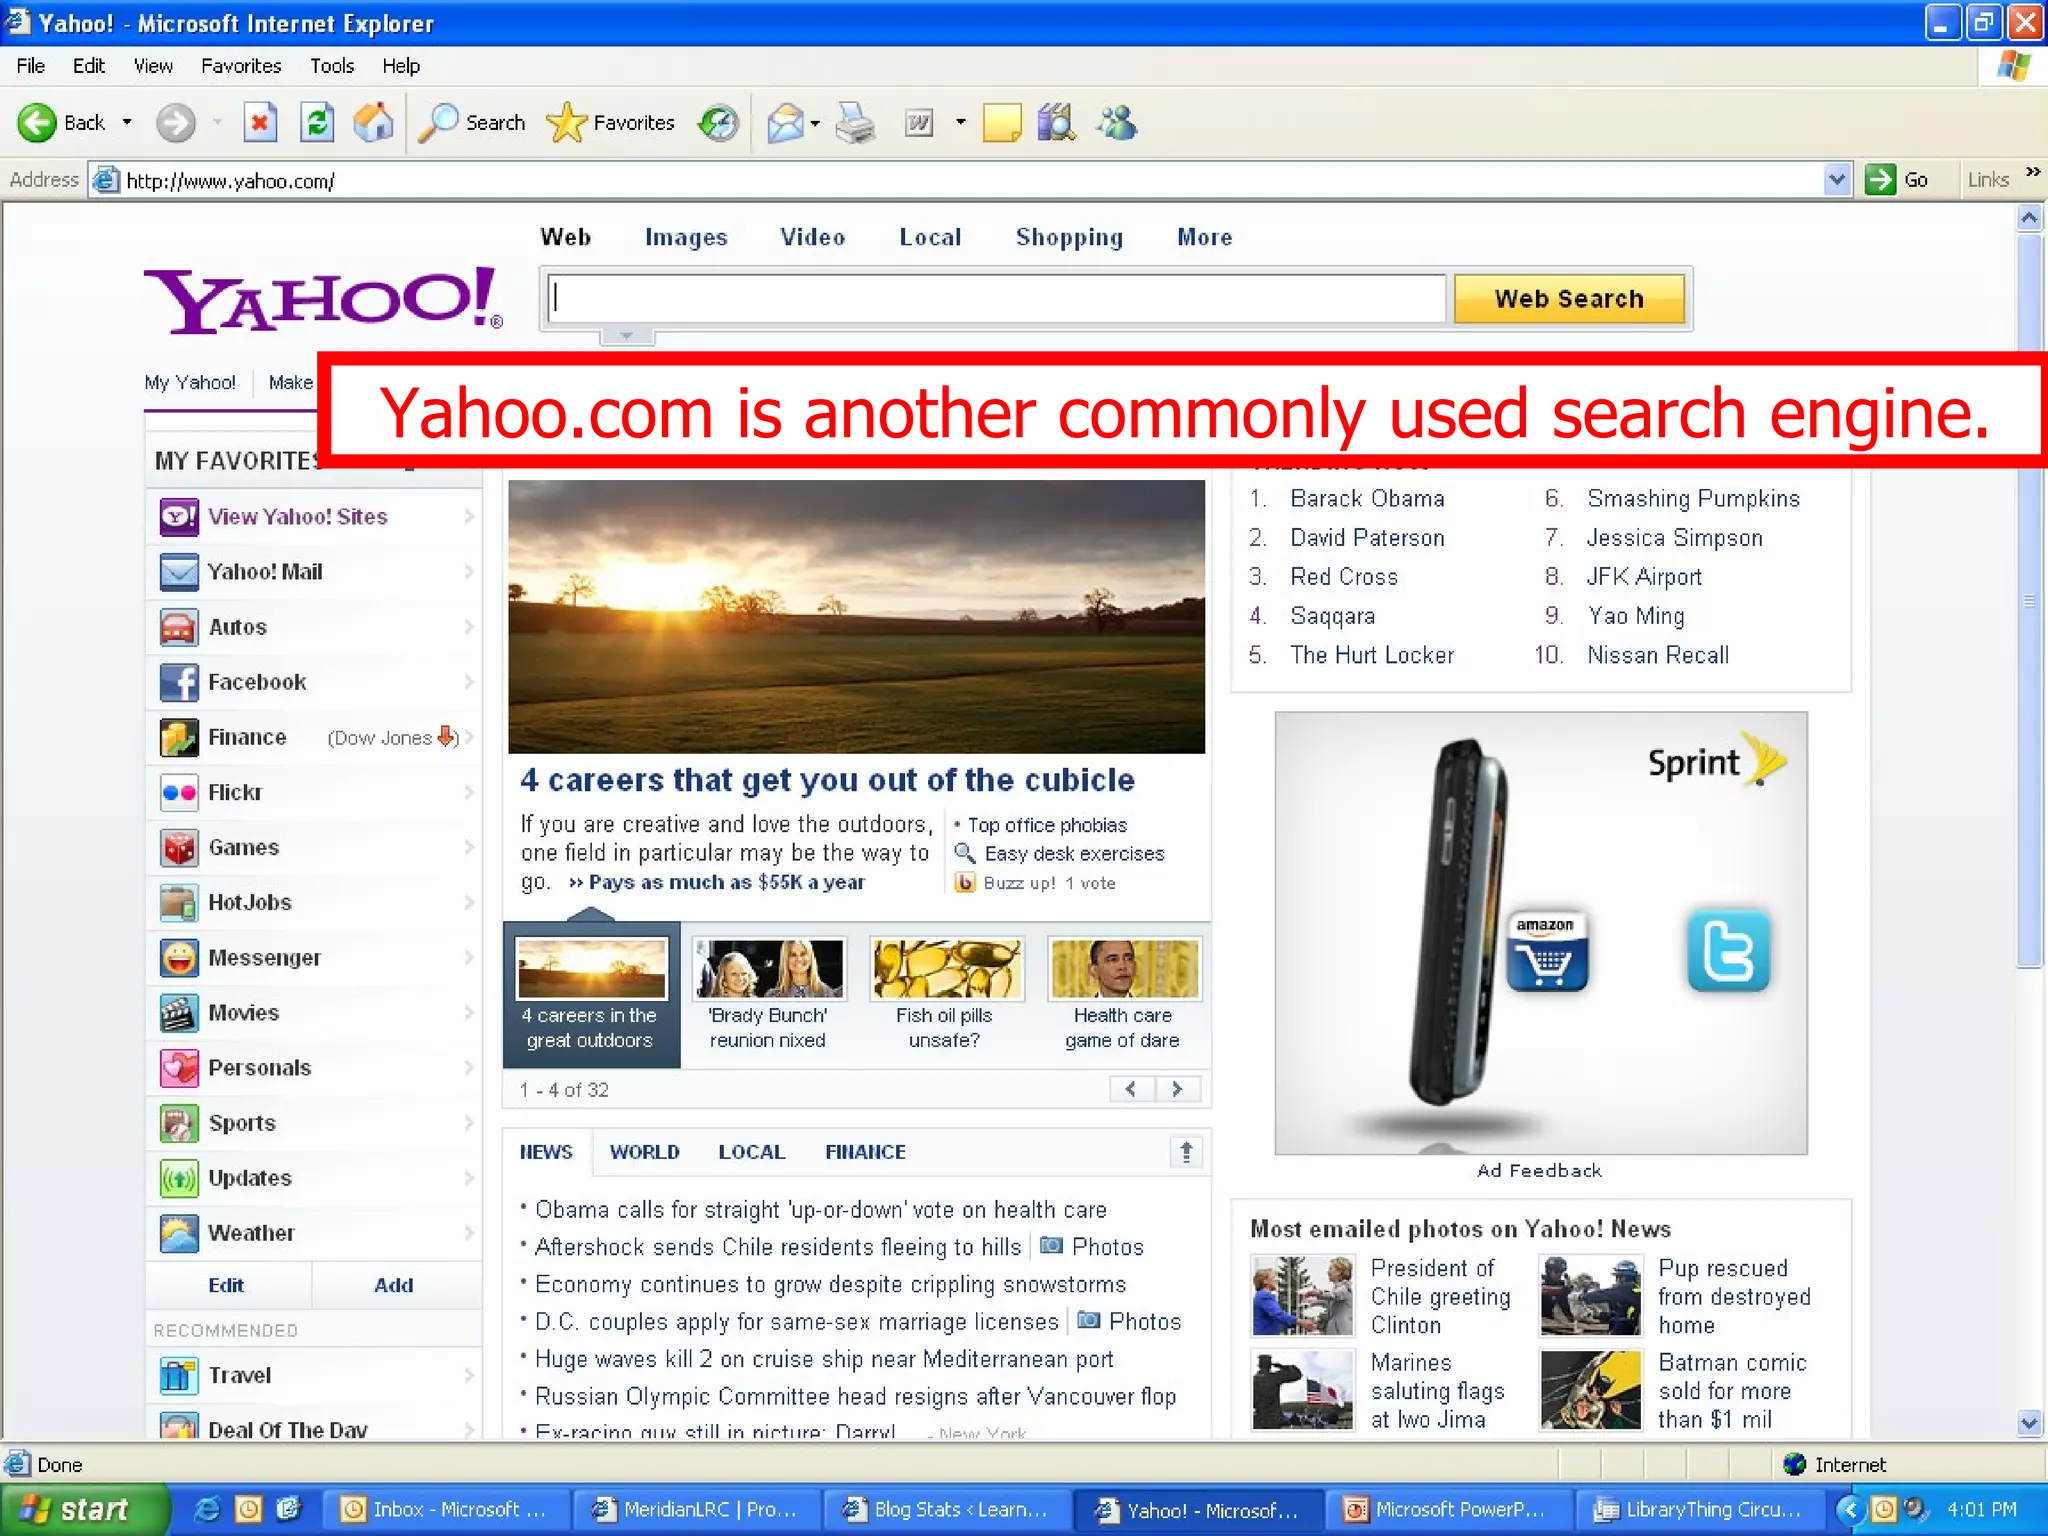Go to the Home page icon
The height and width of the screenshot is (1536, 2048).
tap(374, 123)
